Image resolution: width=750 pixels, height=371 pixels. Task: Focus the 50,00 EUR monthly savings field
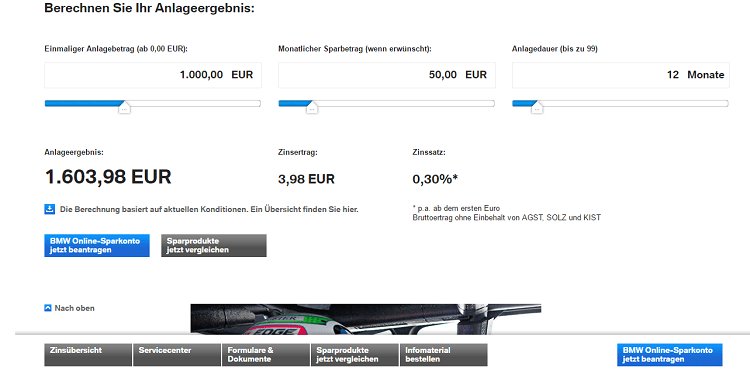tap(386, 75)
